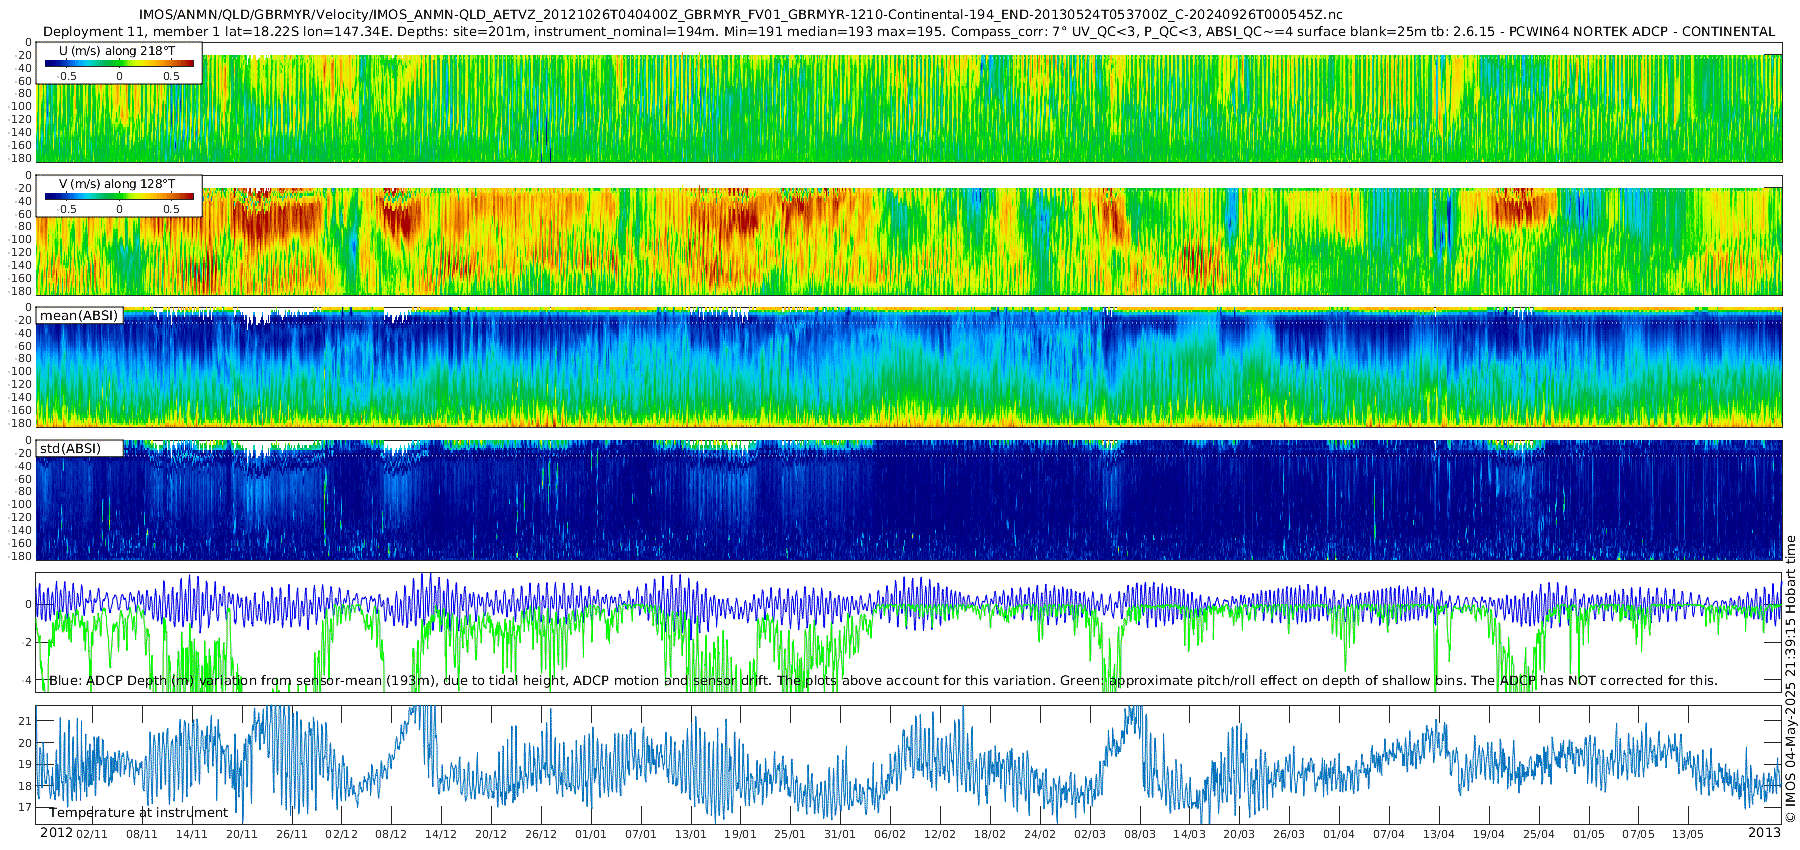Select the 'U (m/s) along 218°T' legend title

coord(118,50)
